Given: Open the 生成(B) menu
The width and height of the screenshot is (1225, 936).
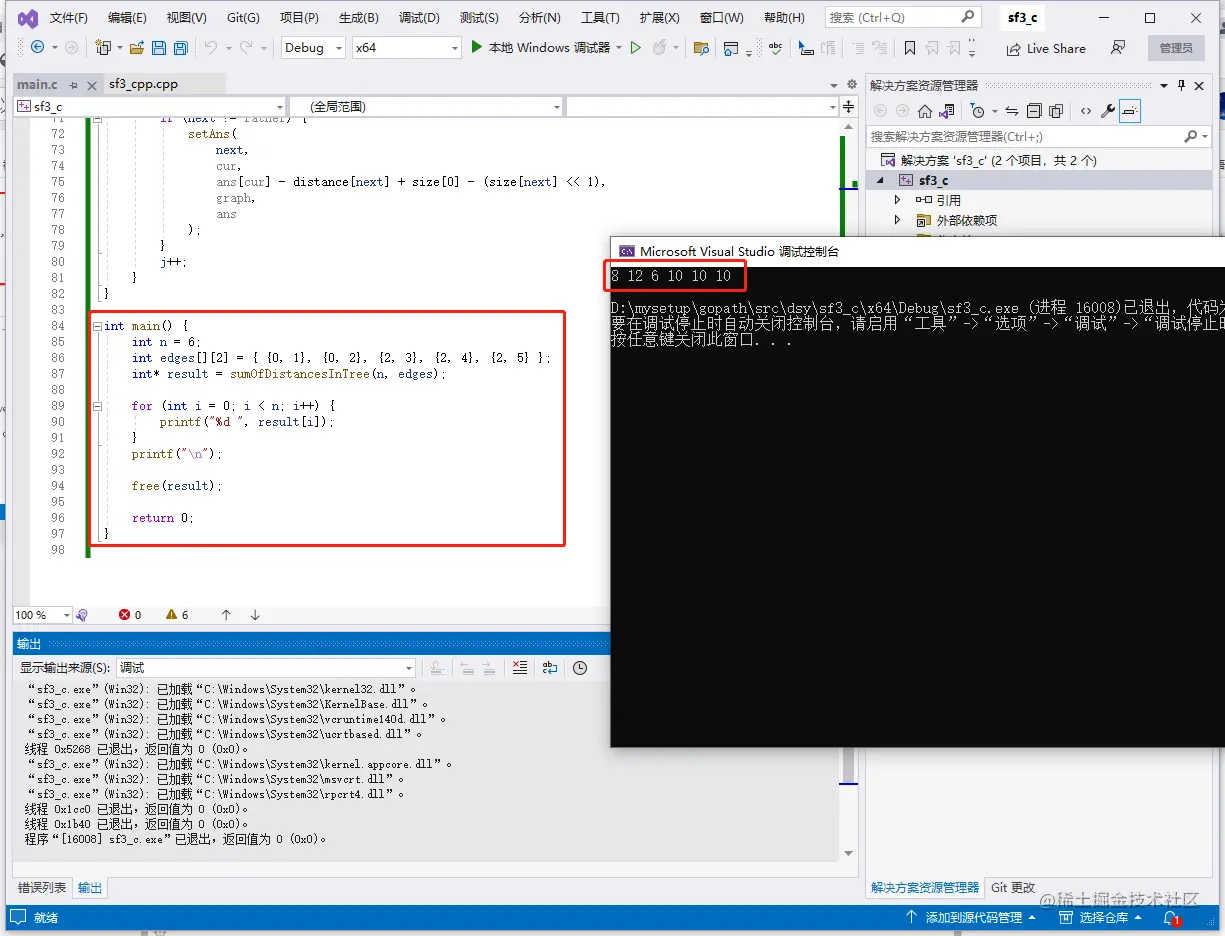Looking at the screenshot, I should 359,18.
